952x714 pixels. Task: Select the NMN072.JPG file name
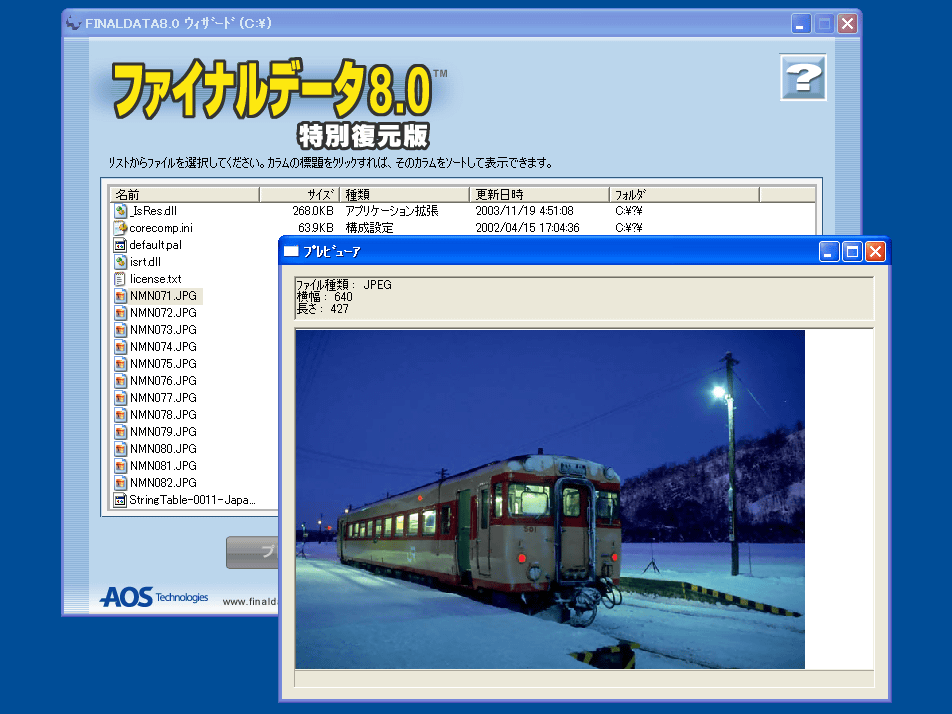163,313
